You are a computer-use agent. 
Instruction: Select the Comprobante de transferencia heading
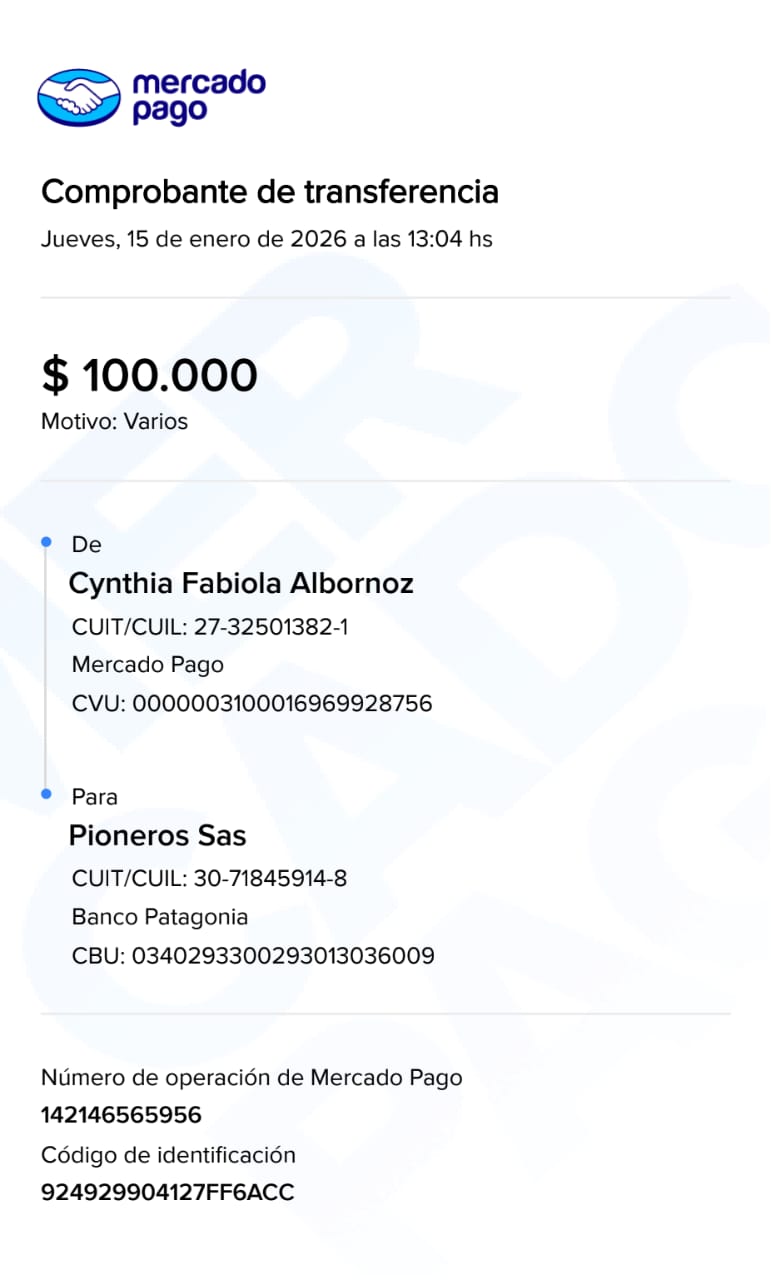tap(269, 191)
